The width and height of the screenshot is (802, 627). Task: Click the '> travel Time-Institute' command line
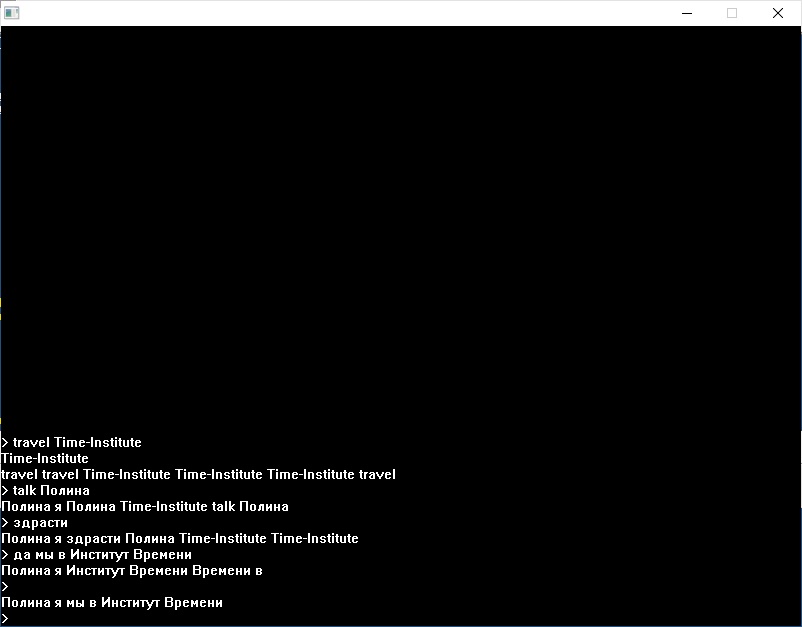pos(72,442)
